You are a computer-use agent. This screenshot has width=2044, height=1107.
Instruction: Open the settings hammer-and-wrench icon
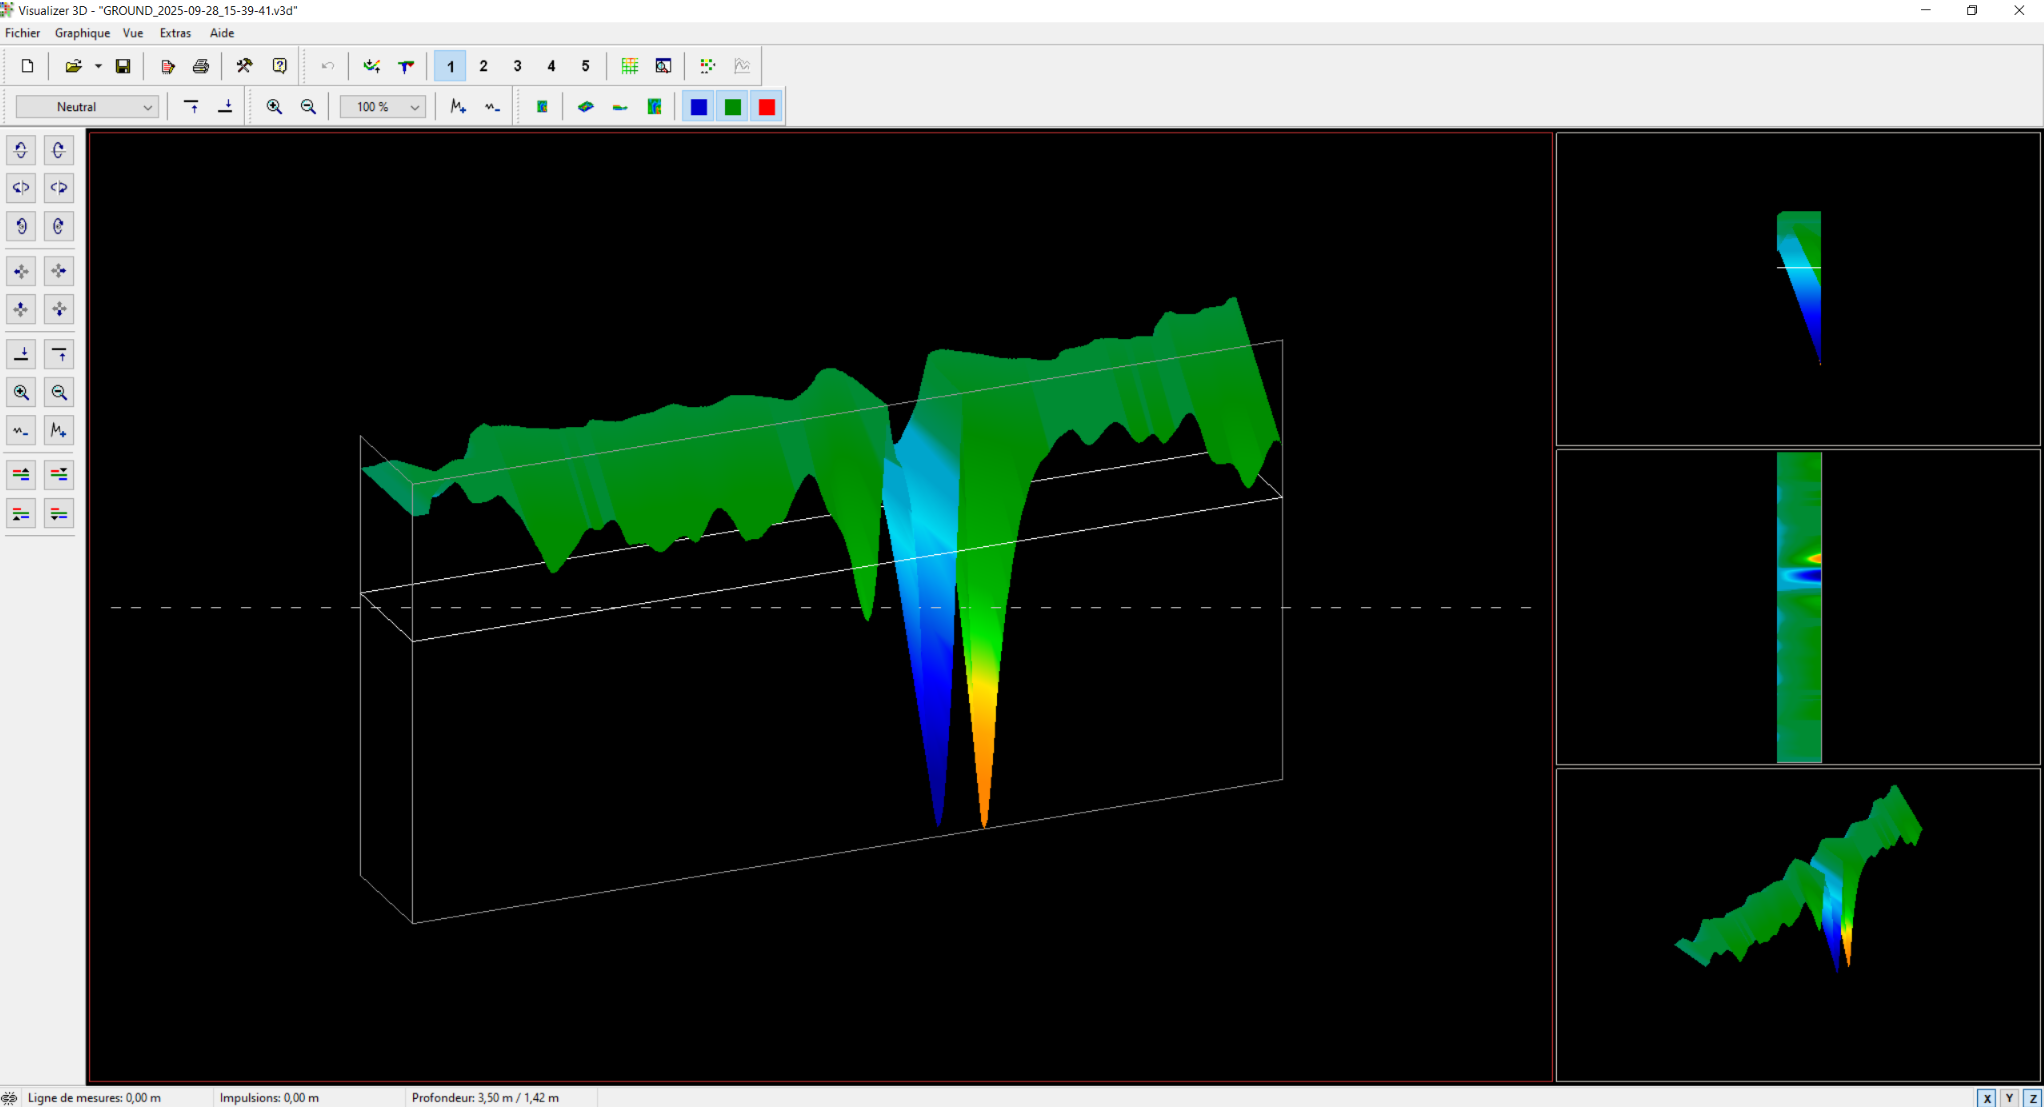(x=244, y=66)
